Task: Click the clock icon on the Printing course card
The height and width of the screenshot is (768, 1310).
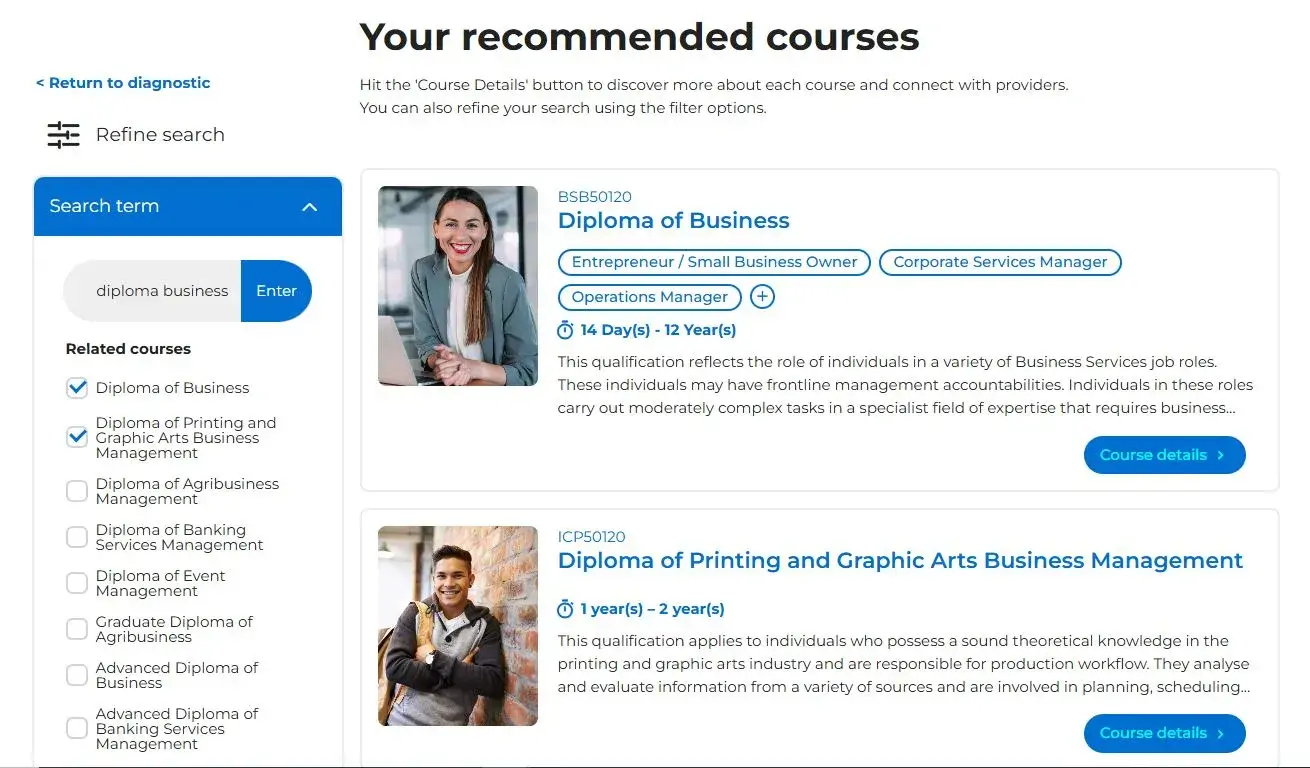Action: [566, 608]
